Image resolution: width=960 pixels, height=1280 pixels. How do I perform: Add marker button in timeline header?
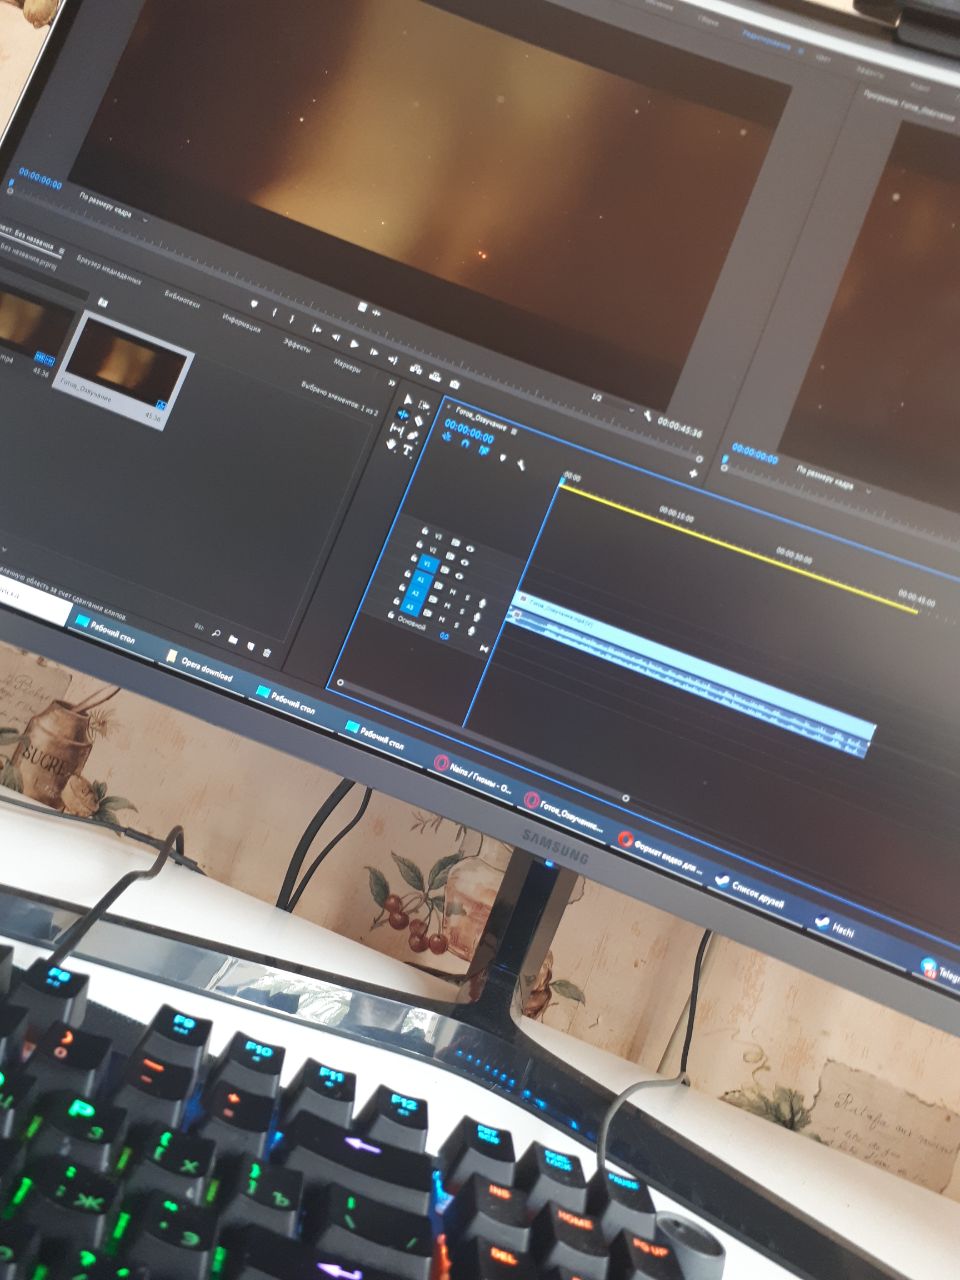coord(502,457)
